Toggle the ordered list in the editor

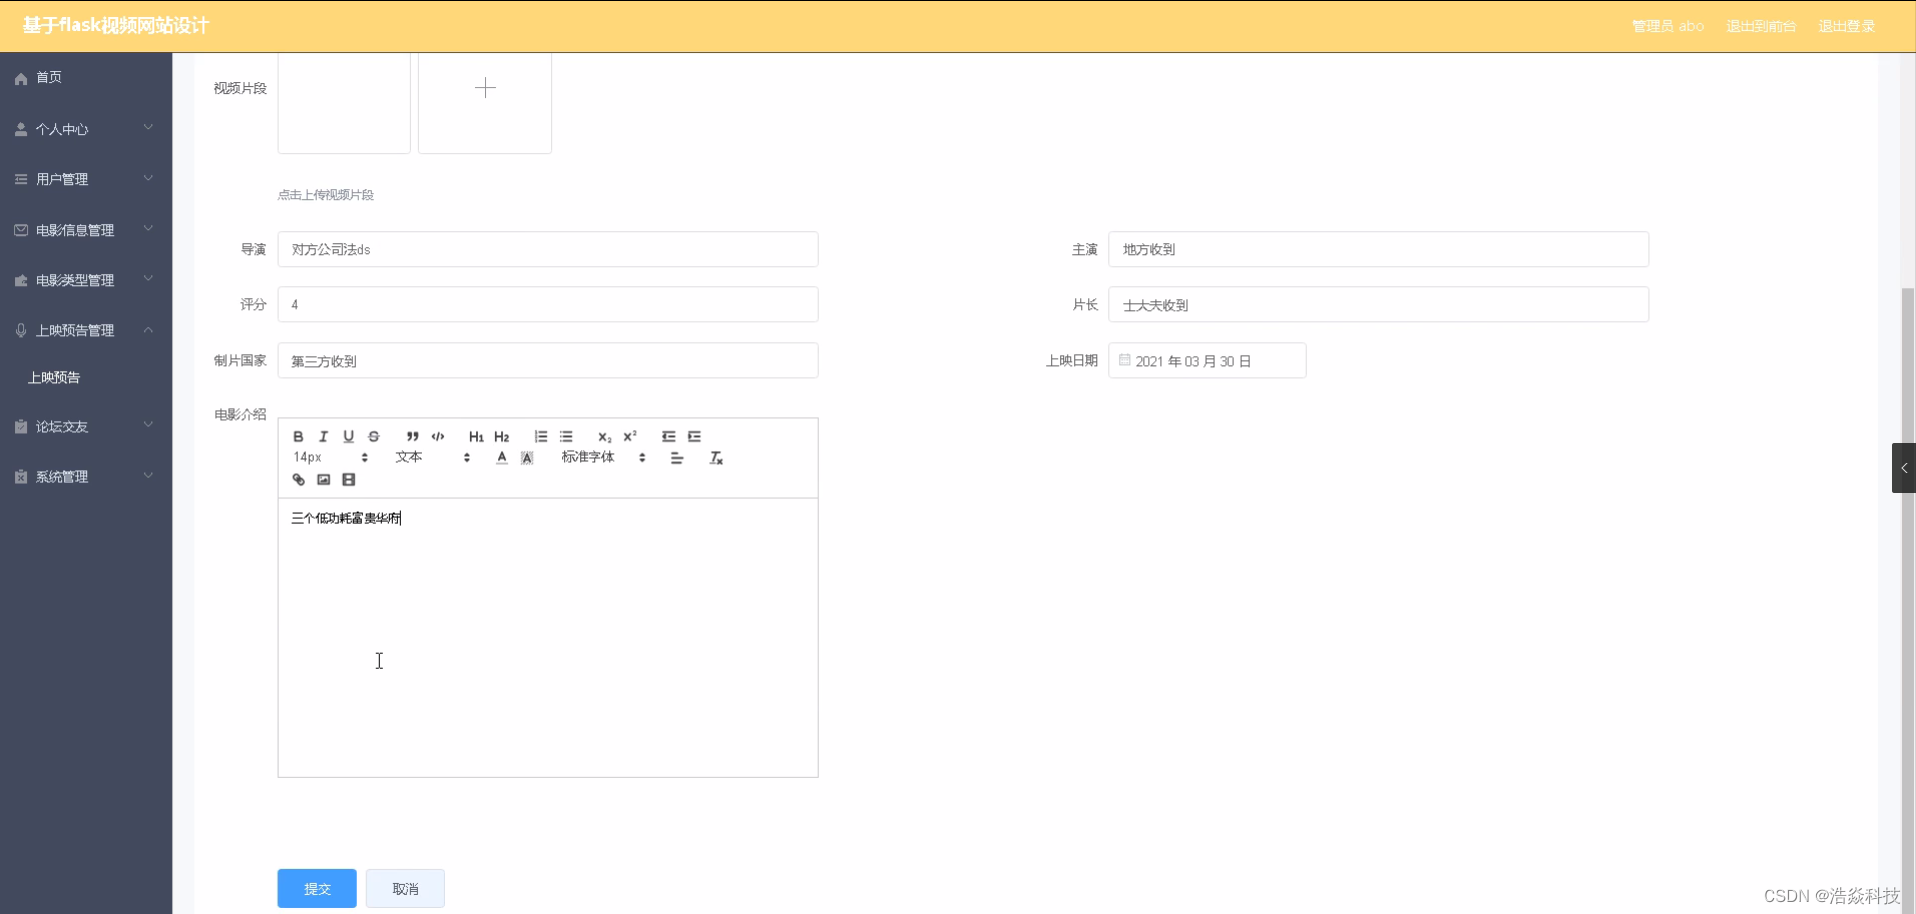coord(540,436)
